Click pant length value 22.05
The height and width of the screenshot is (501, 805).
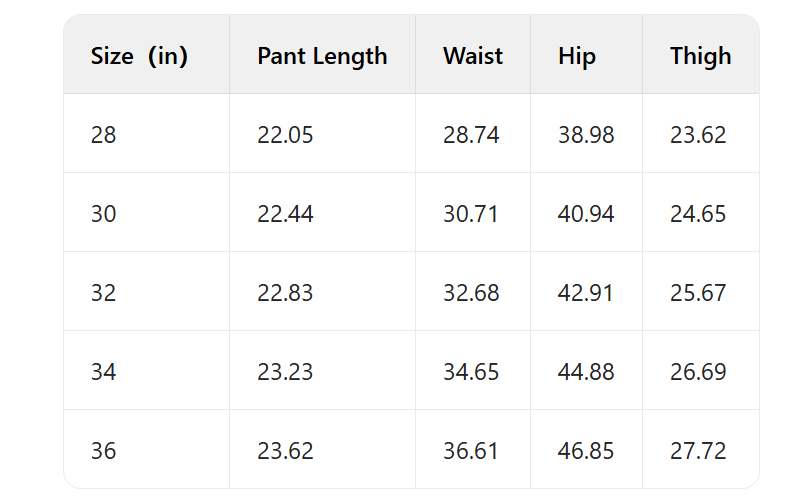coord(285,135)
